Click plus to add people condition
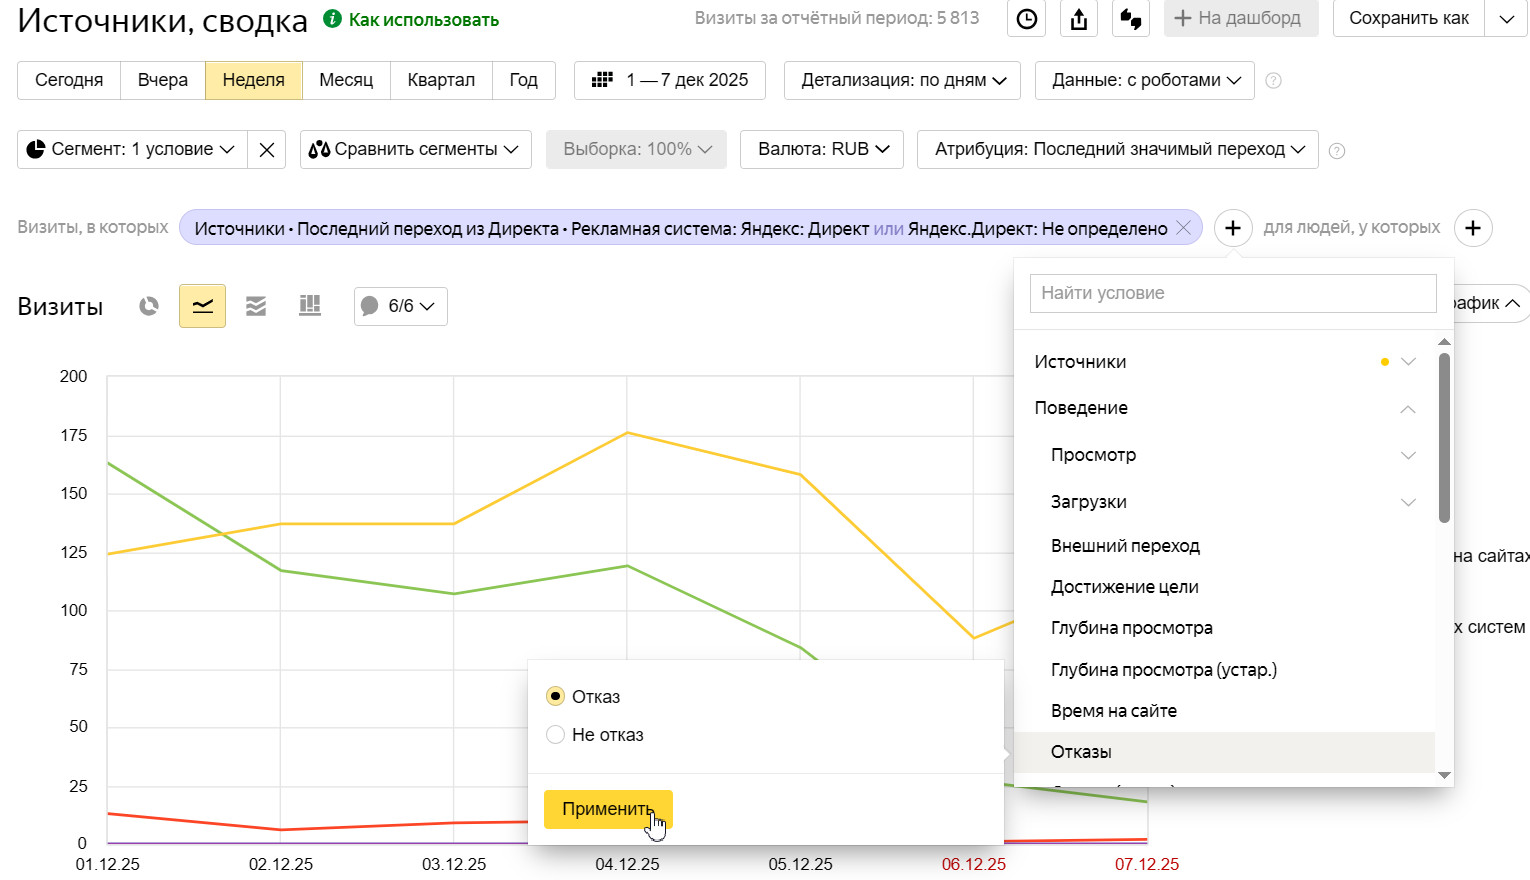The image size is (1530, 880). 1472,228
